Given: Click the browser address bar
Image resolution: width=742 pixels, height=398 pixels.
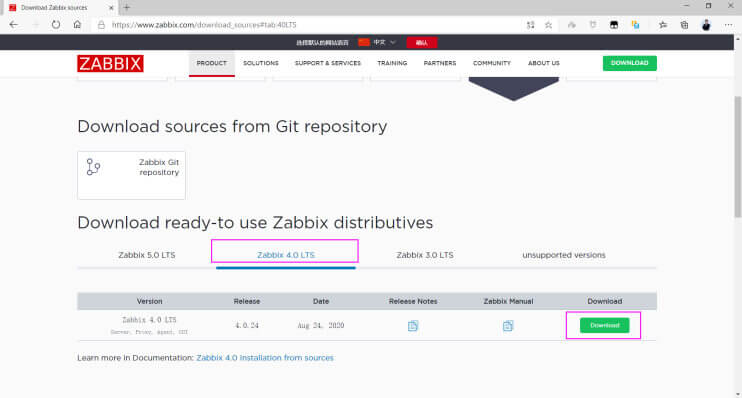Looking at the screenshot, I should (x=312, y=25).
